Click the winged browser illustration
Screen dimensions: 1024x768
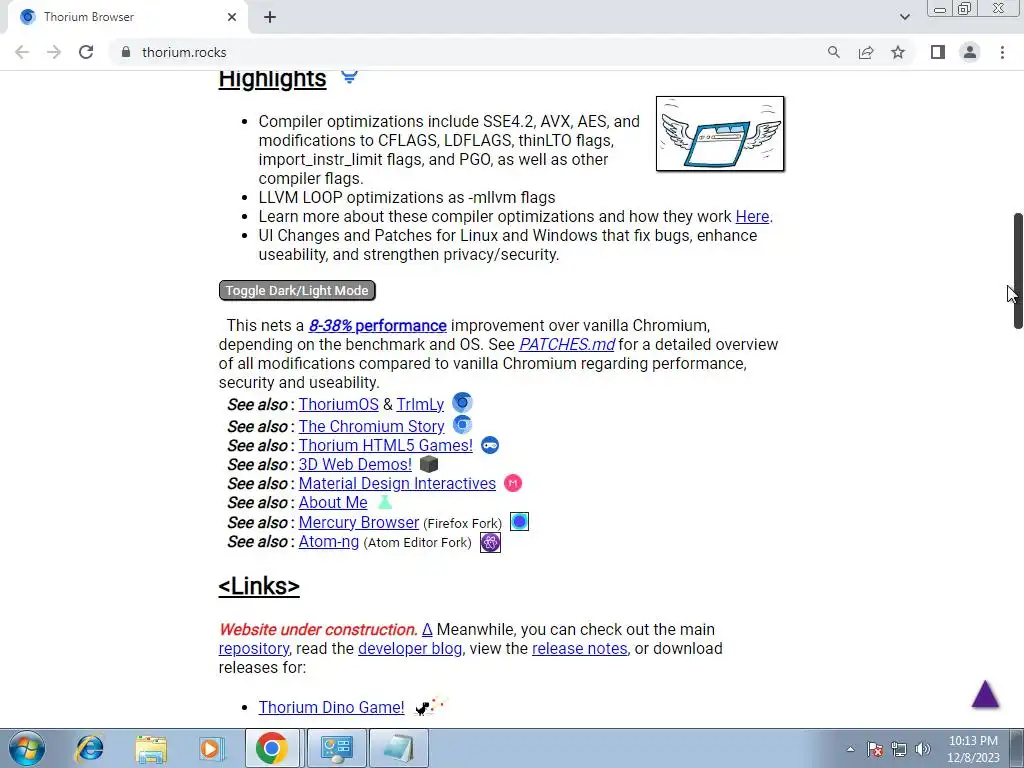(x=720, y=134)
